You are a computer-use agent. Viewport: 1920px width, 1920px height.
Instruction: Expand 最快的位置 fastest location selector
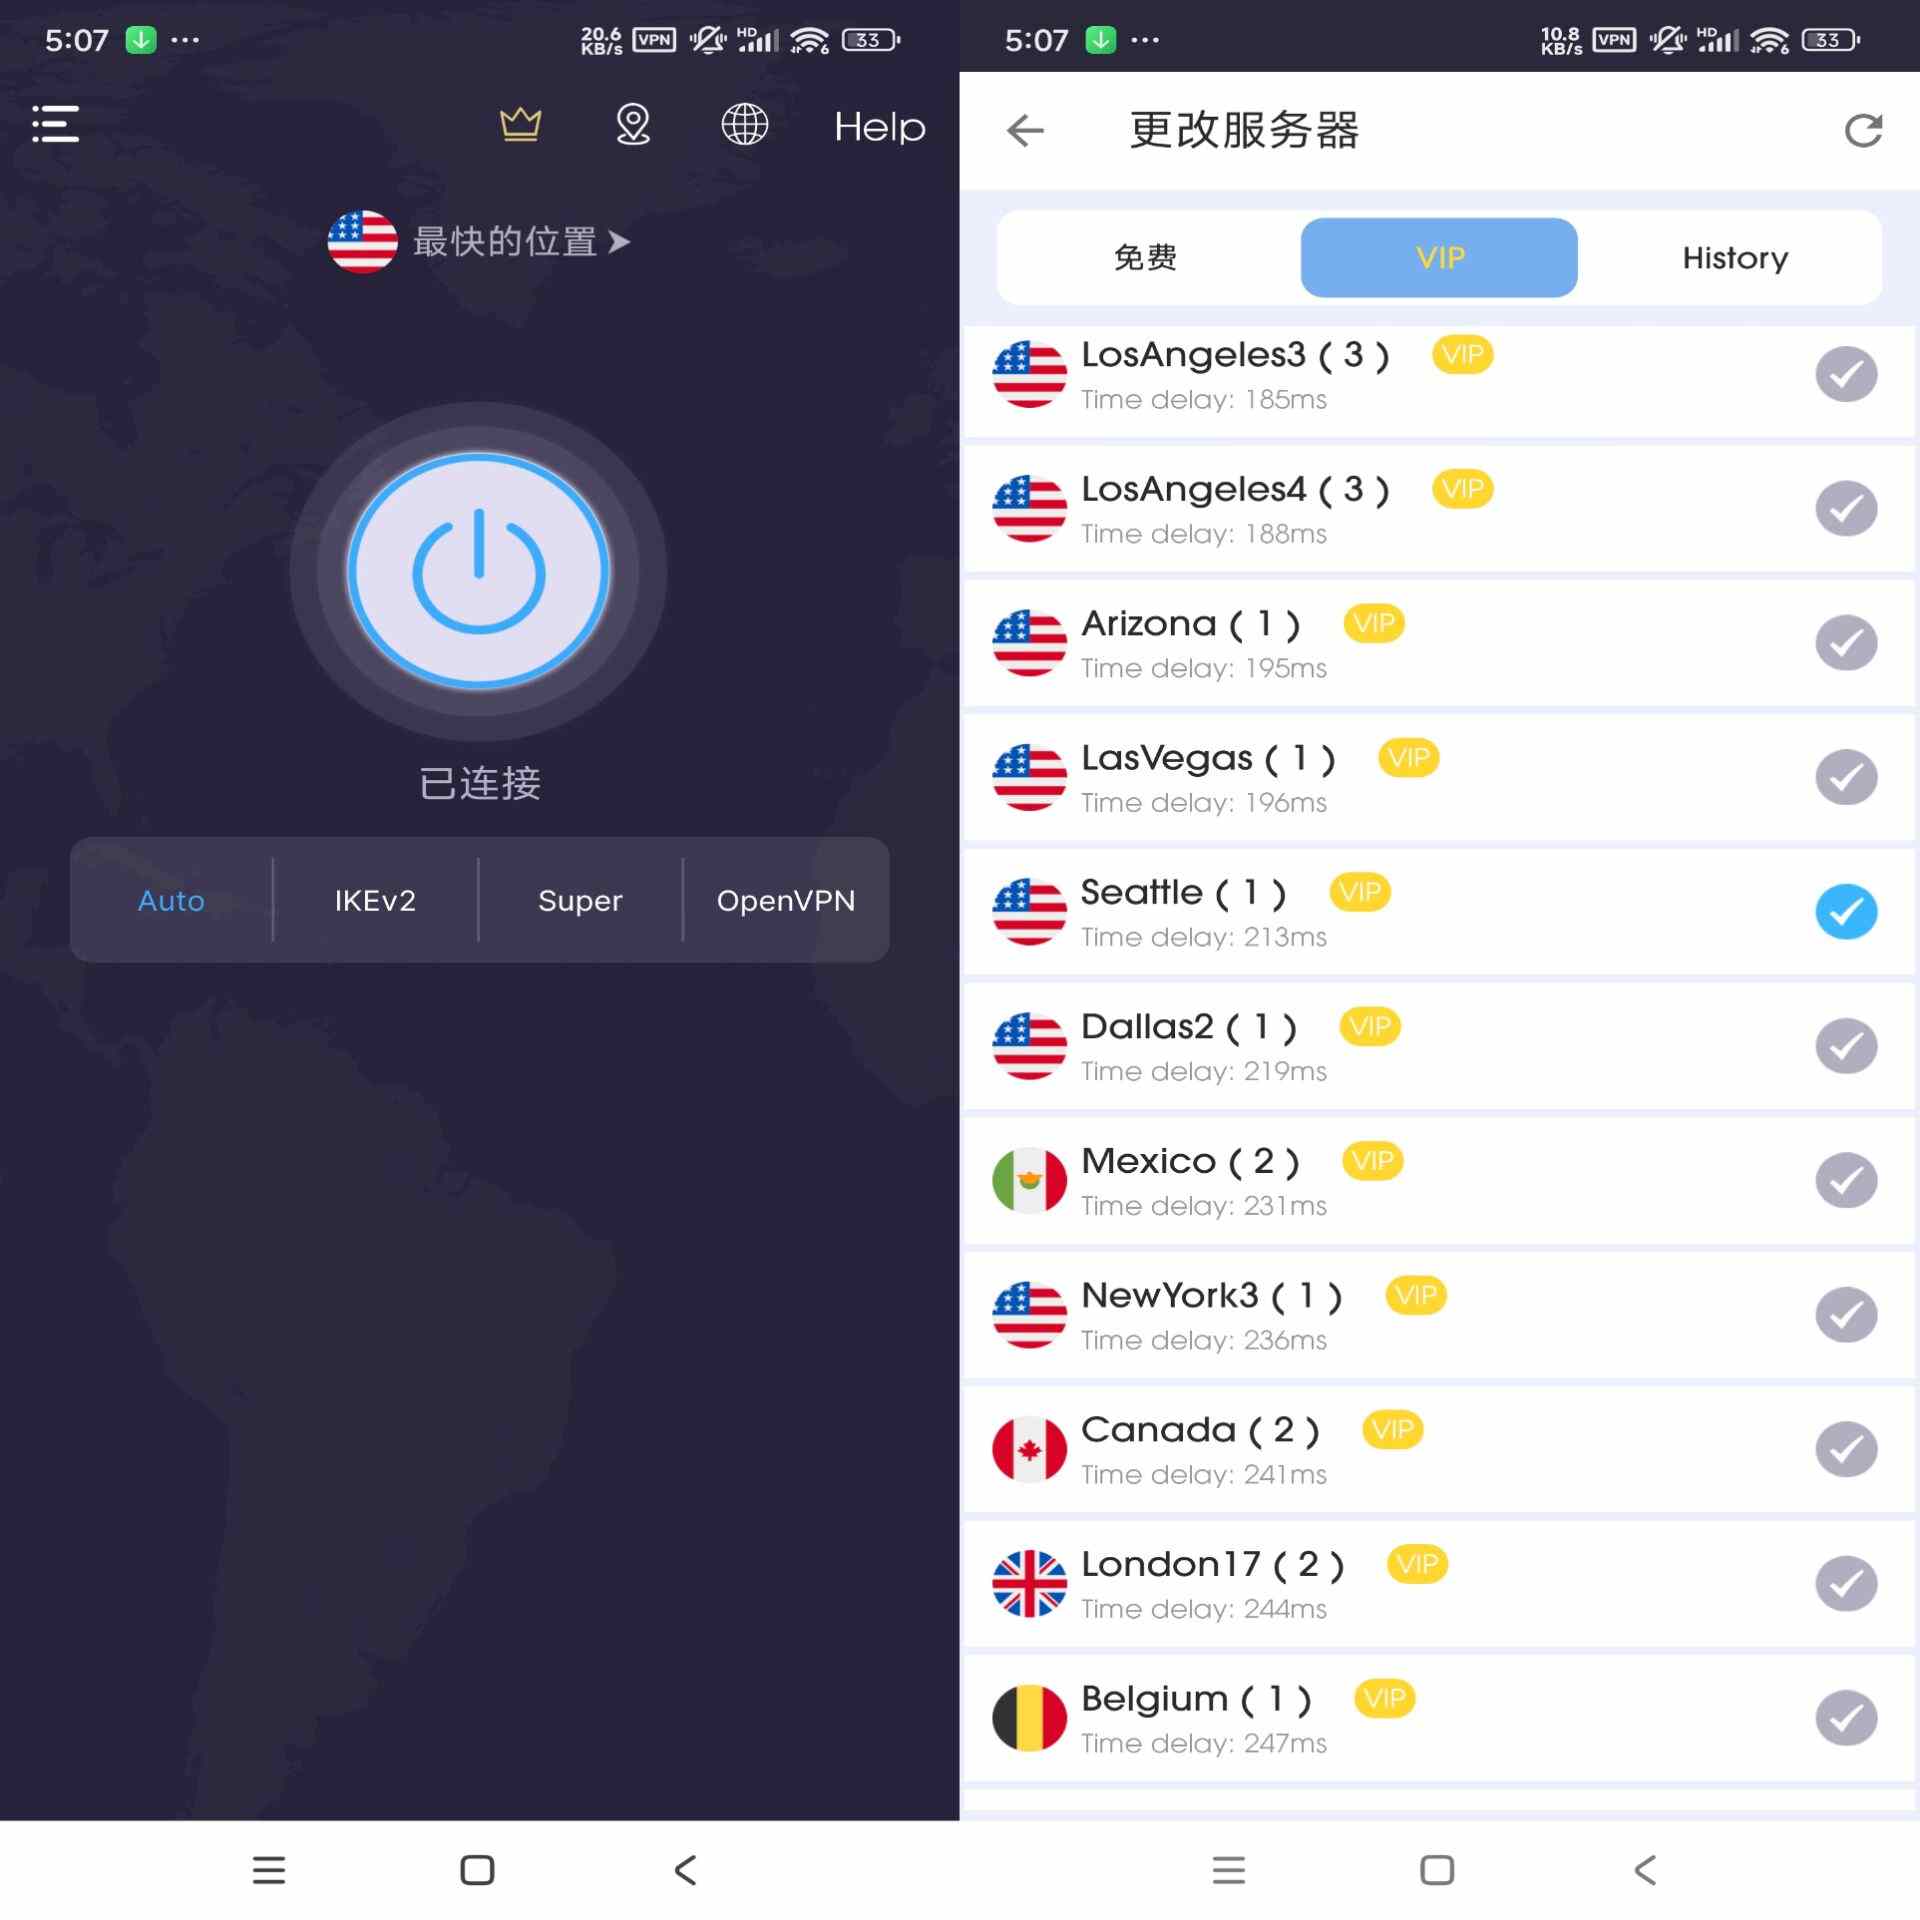coord(478,241)
